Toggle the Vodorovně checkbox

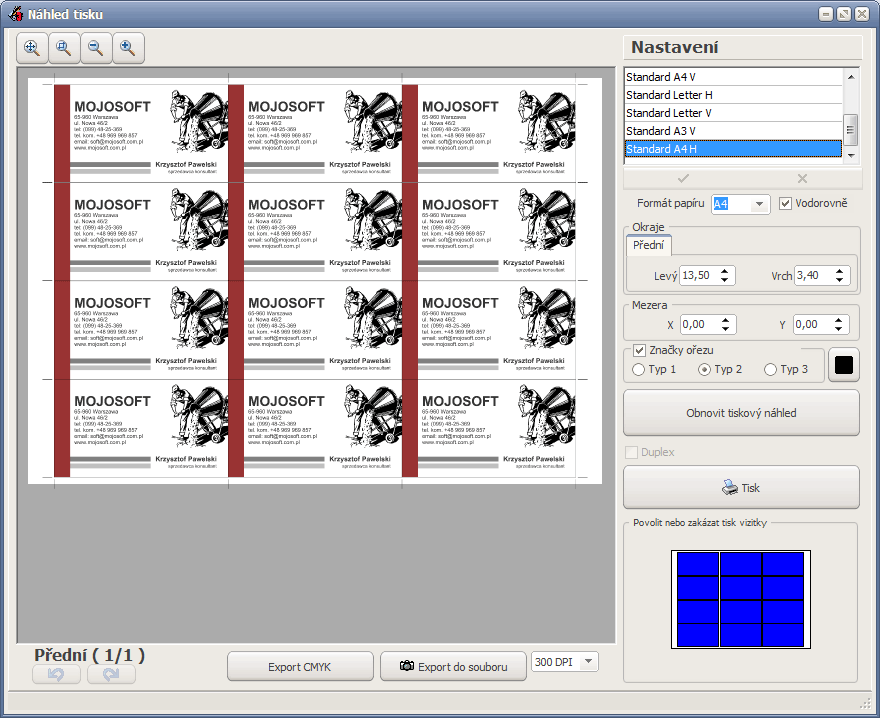[785, 204]
